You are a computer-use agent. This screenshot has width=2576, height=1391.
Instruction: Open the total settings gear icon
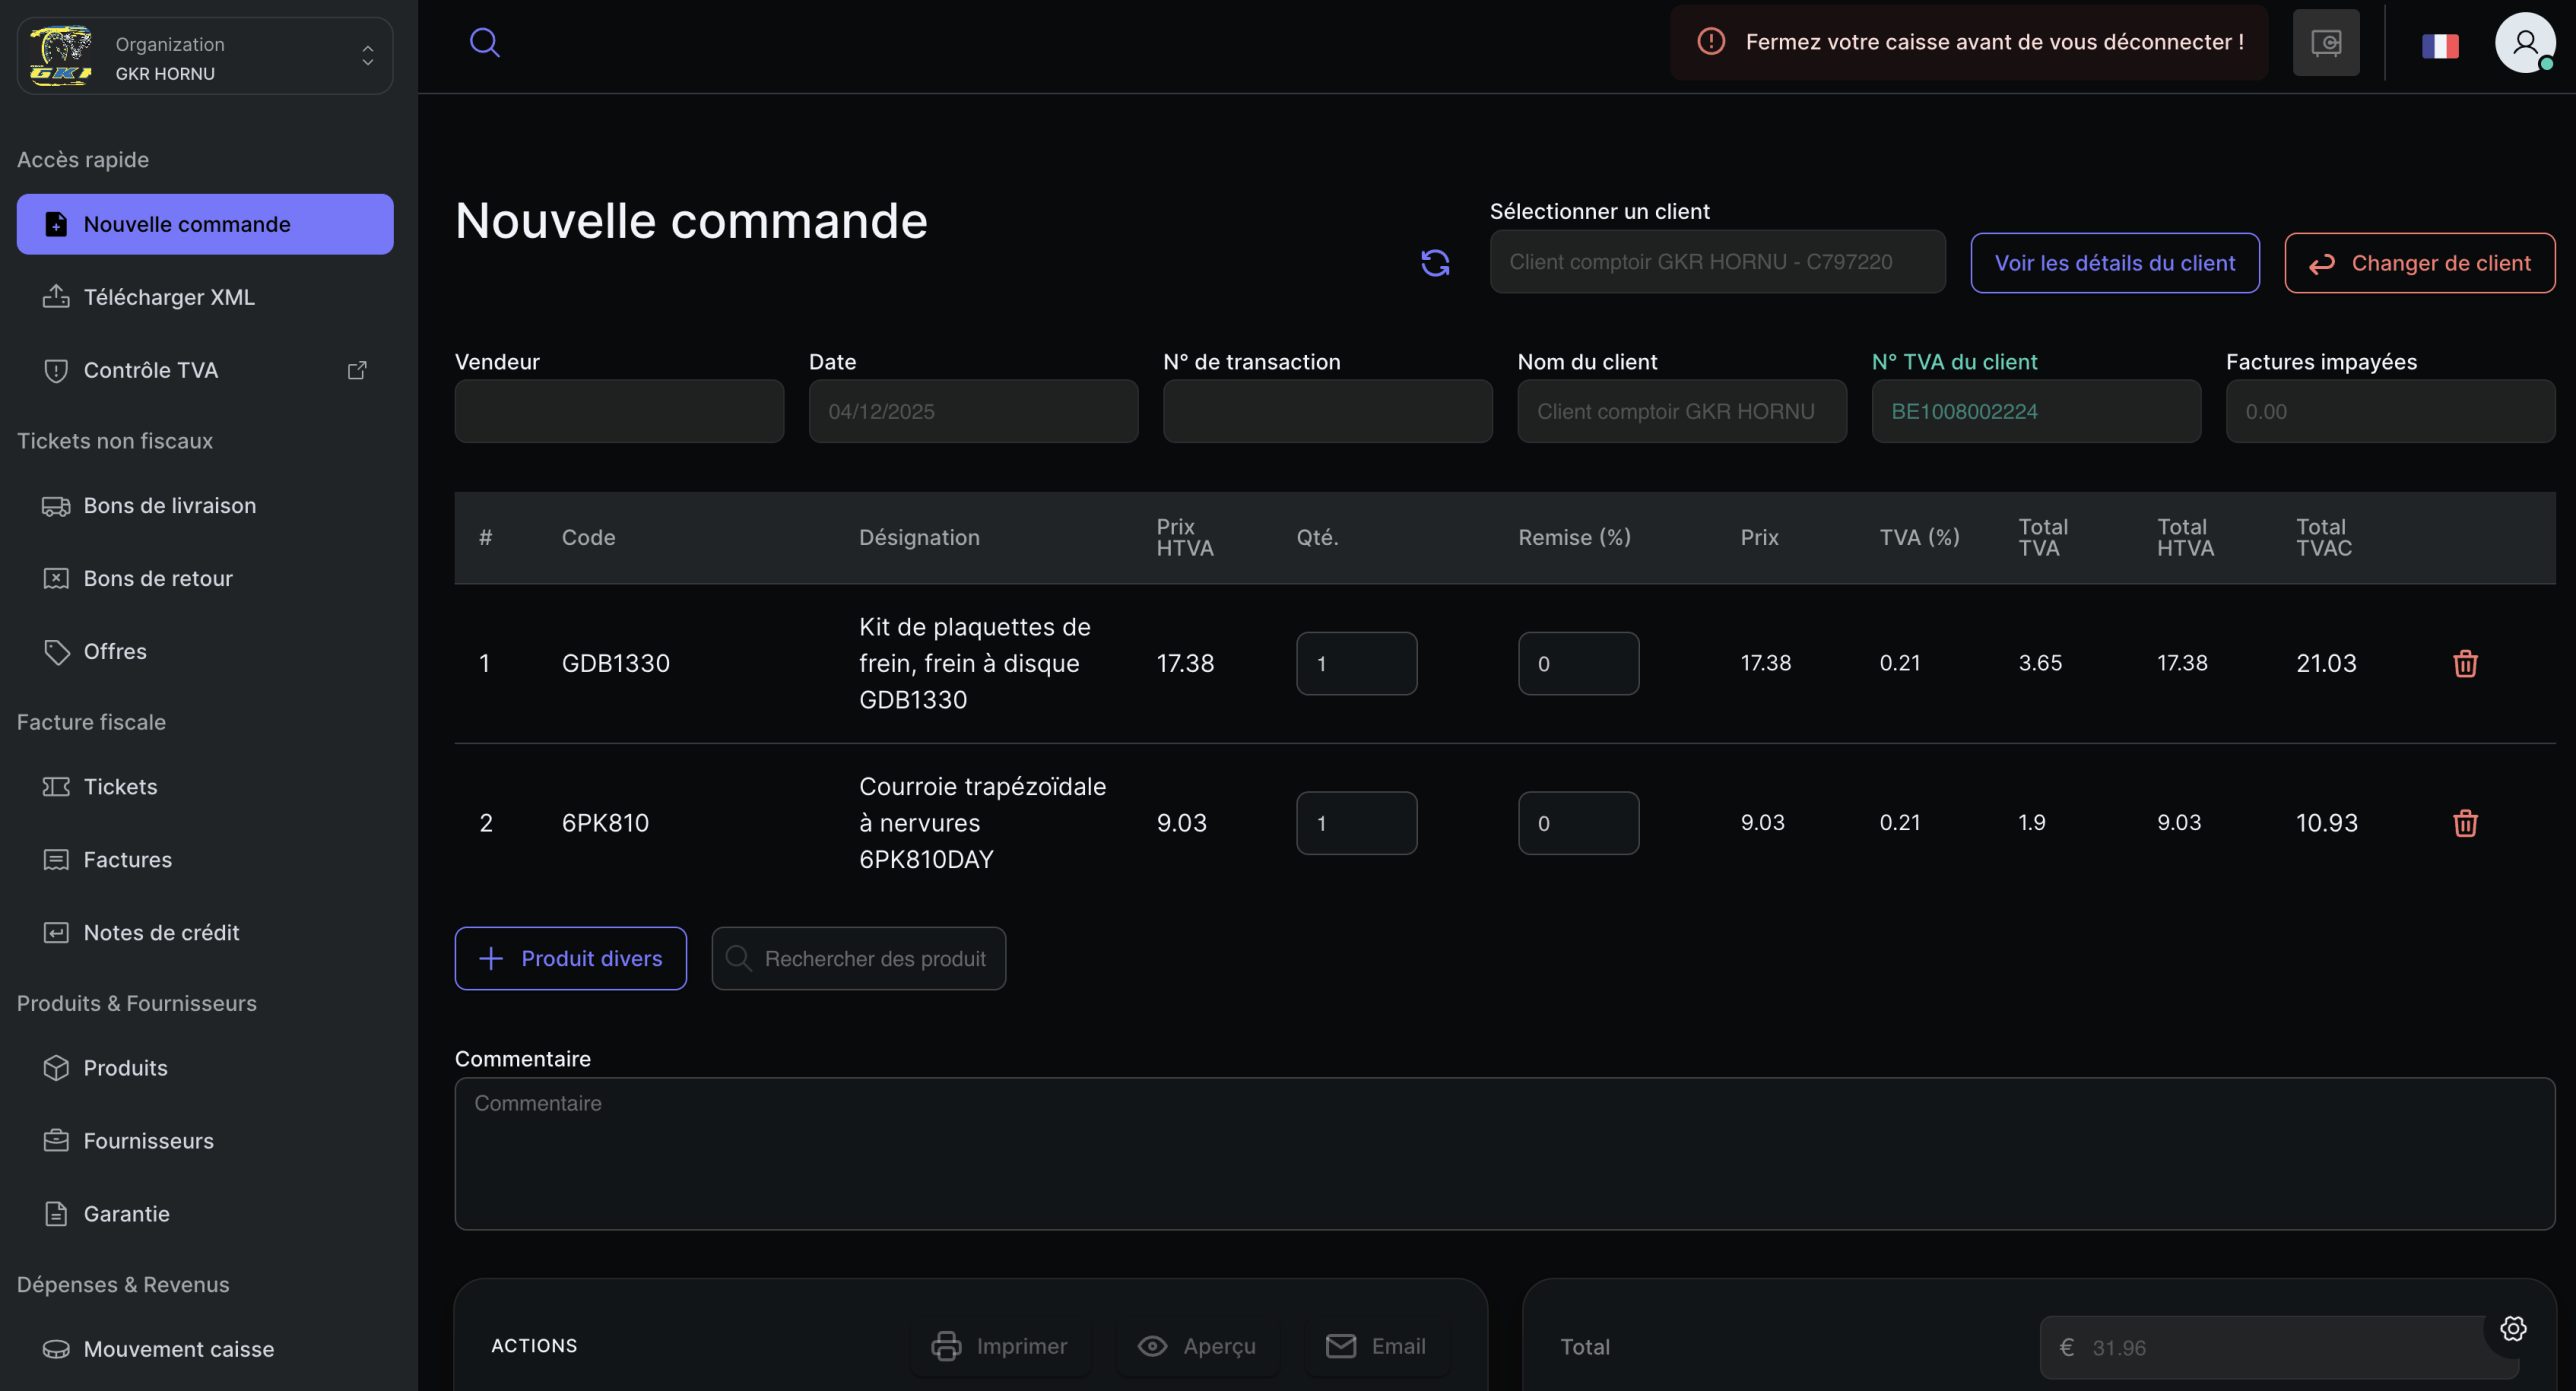[2513, 1328]
